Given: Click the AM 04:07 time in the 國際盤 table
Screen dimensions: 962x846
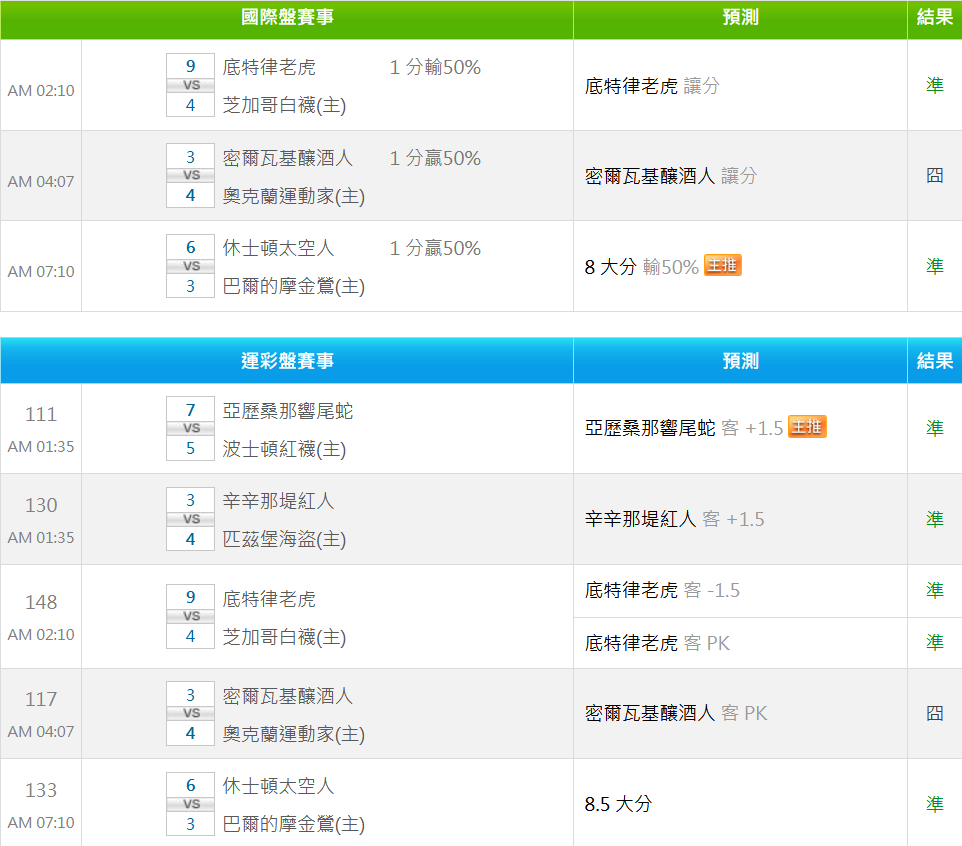Looking at the screenshot, I should tap(40, 182).
